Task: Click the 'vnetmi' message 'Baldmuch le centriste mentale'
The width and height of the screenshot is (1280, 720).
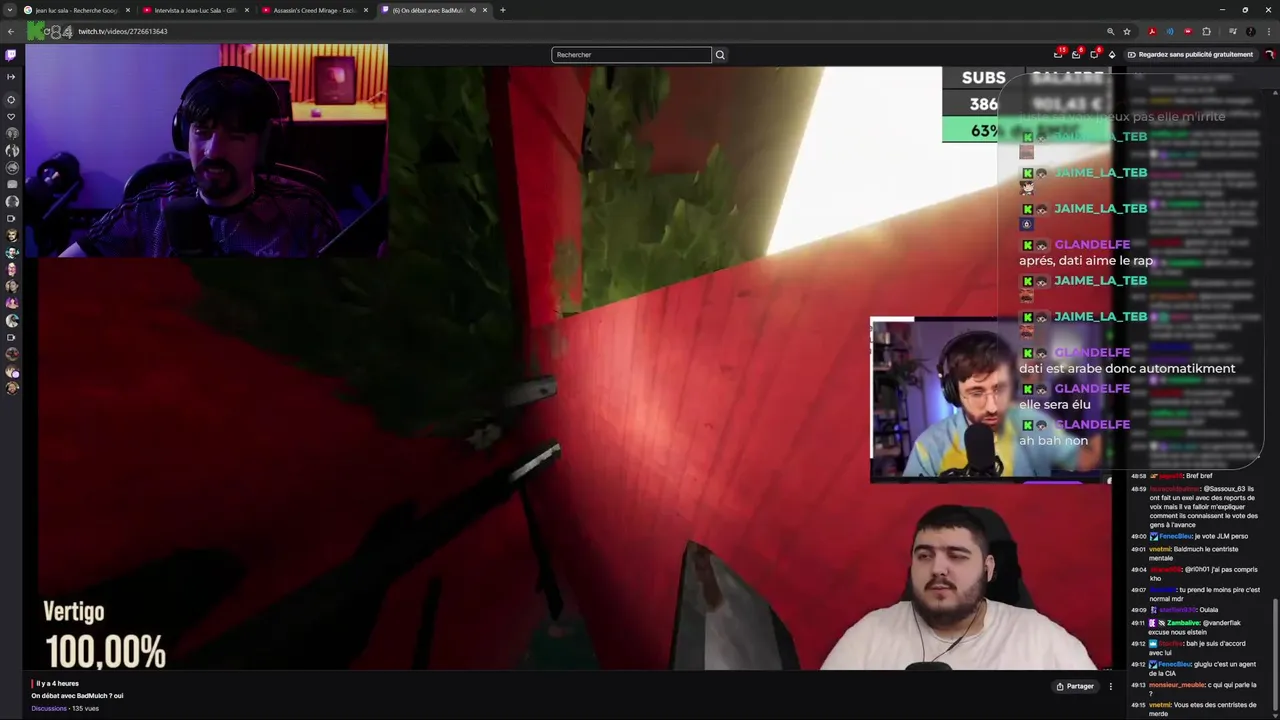Action: 1193,554
